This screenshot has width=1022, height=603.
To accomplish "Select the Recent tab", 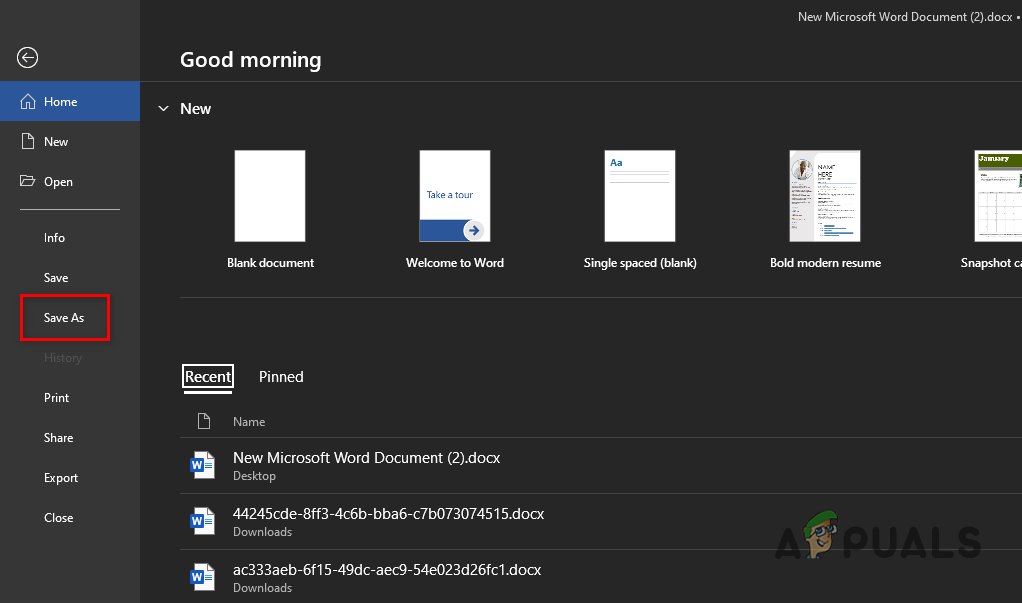I will [x=208, y=377].
